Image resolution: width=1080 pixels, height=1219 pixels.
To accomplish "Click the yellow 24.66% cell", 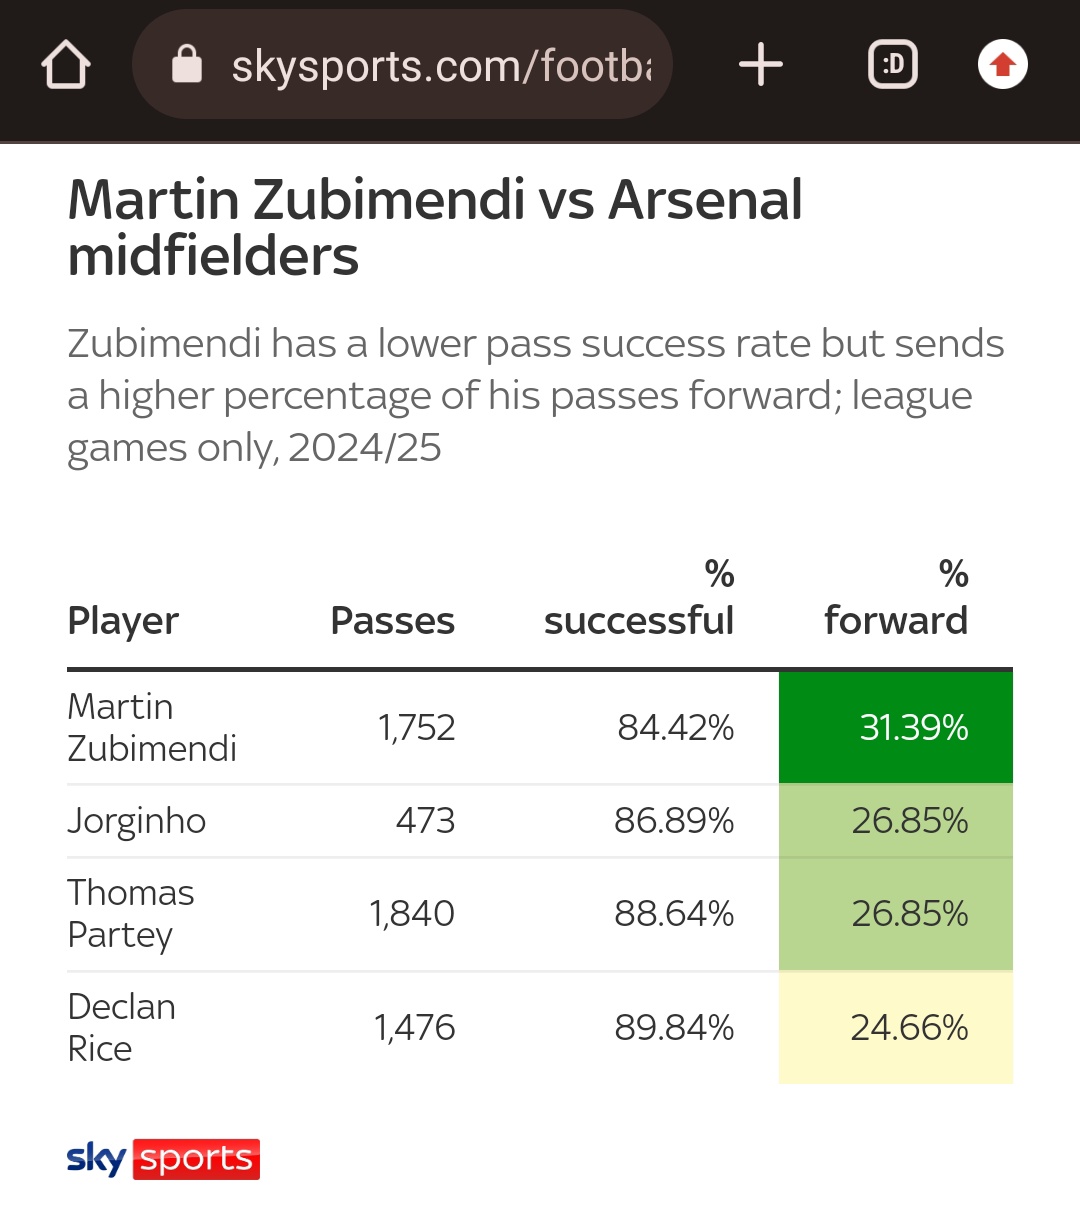I will [x=896, y=1027].
